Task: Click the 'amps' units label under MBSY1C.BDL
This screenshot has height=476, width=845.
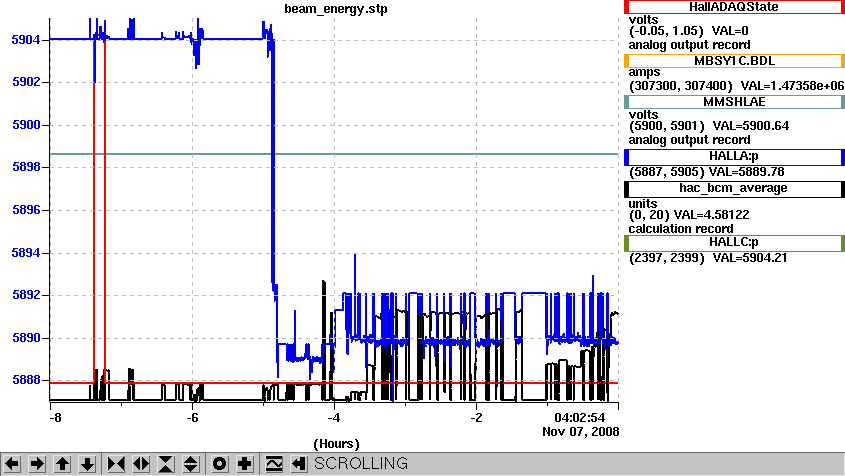Action: [x=644, y=72]
